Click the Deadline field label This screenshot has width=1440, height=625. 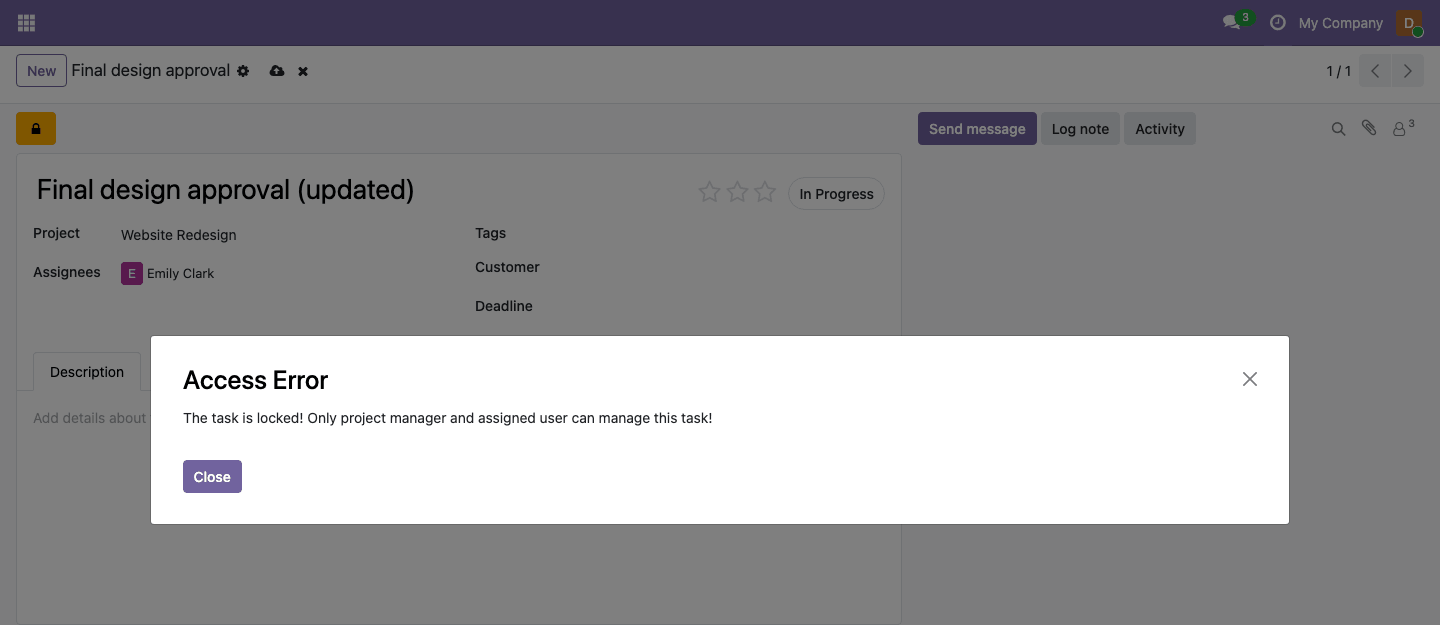pyautogui.click(x=504, y=306)
